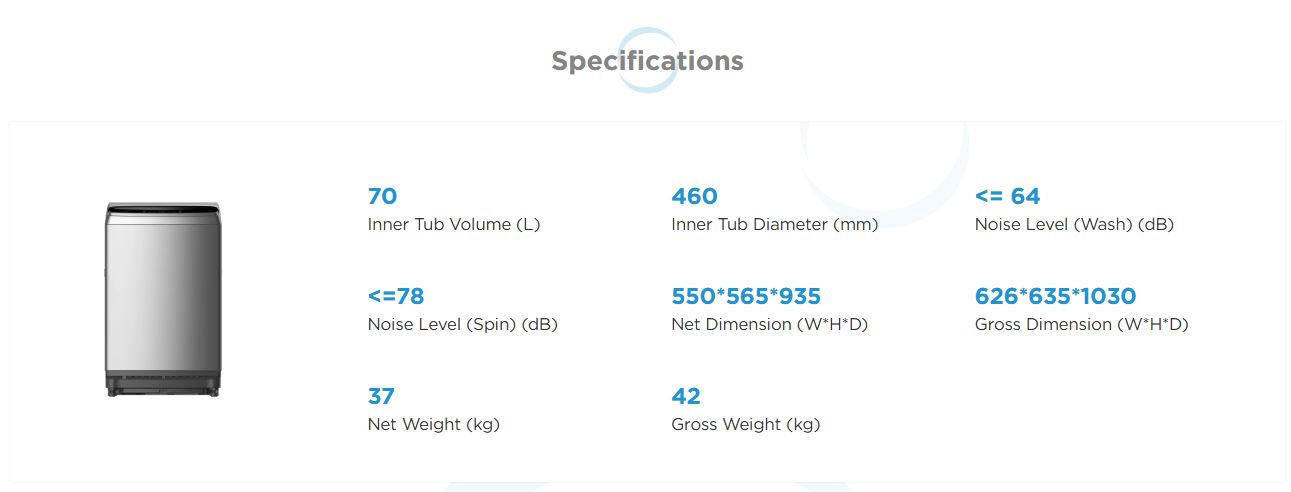
Task: Click the washing machine's top control panel
Action: [164, 208]
